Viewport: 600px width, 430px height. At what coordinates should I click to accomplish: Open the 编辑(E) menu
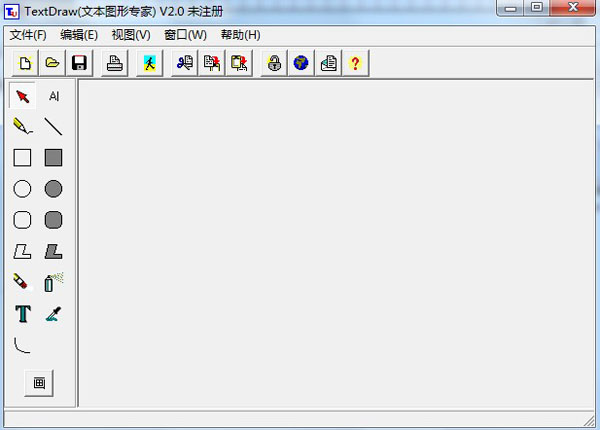tap(79, 35)
